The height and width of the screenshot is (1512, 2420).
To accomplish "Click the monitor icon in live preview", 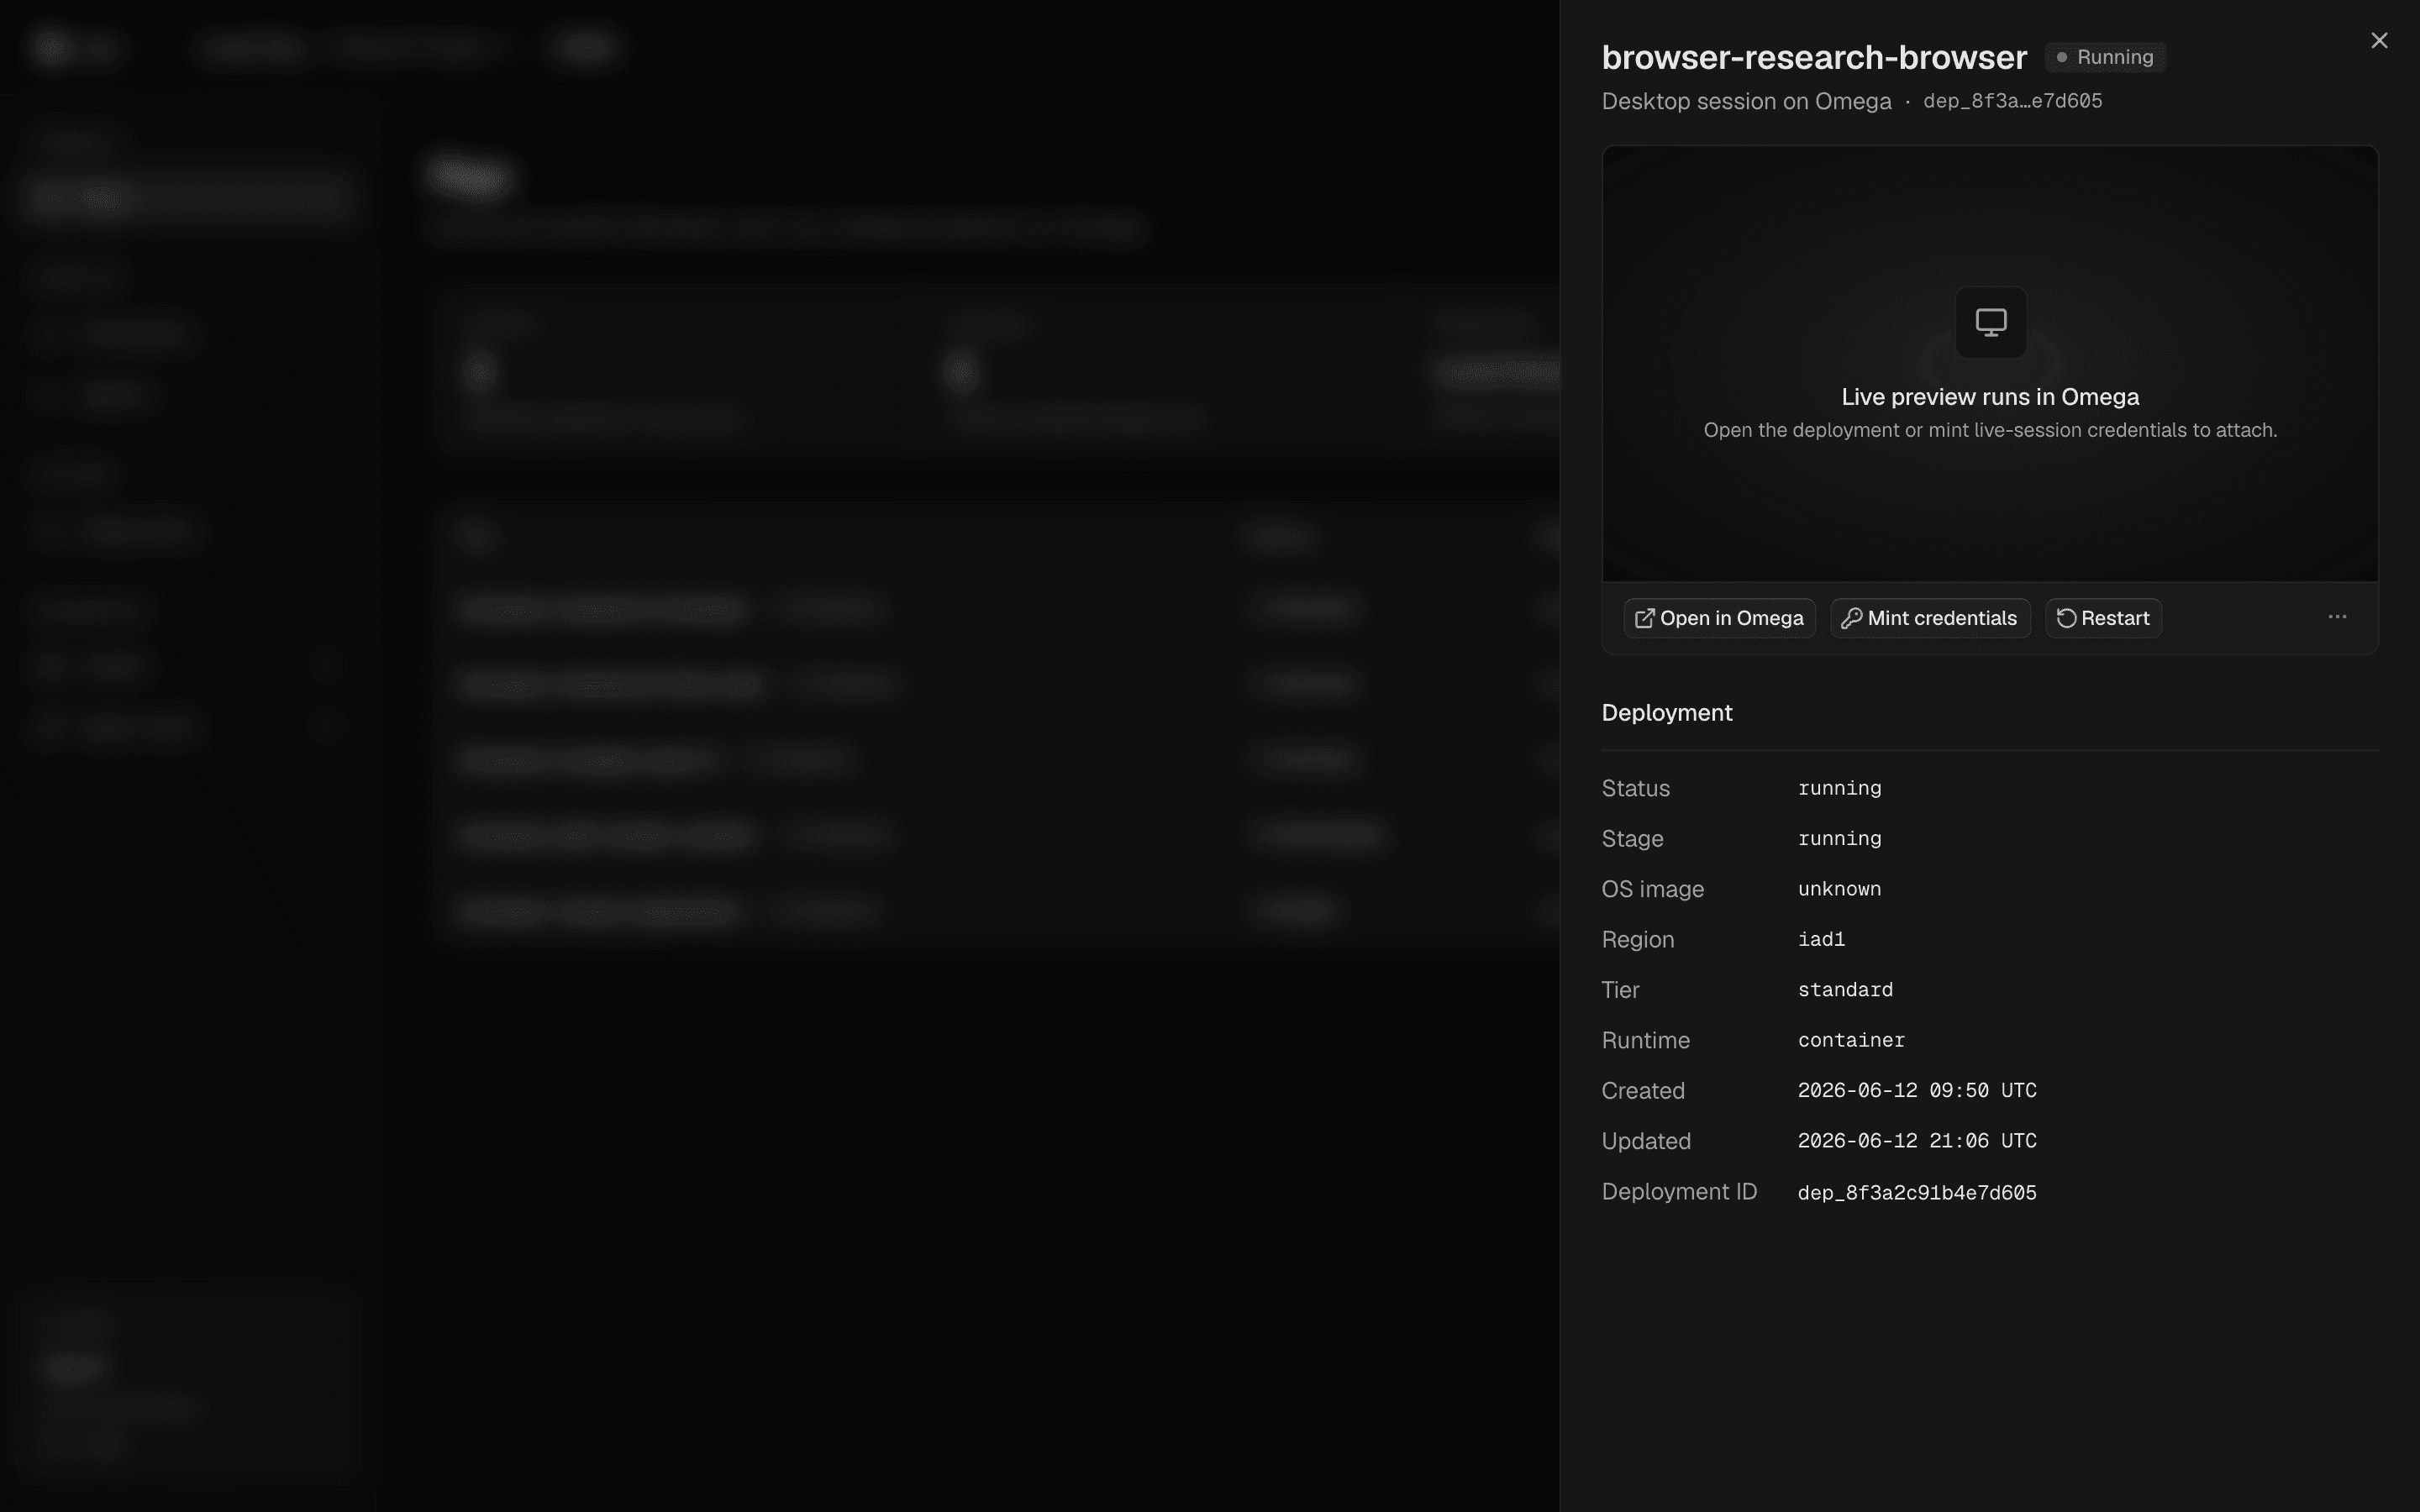I will 1991,322.
